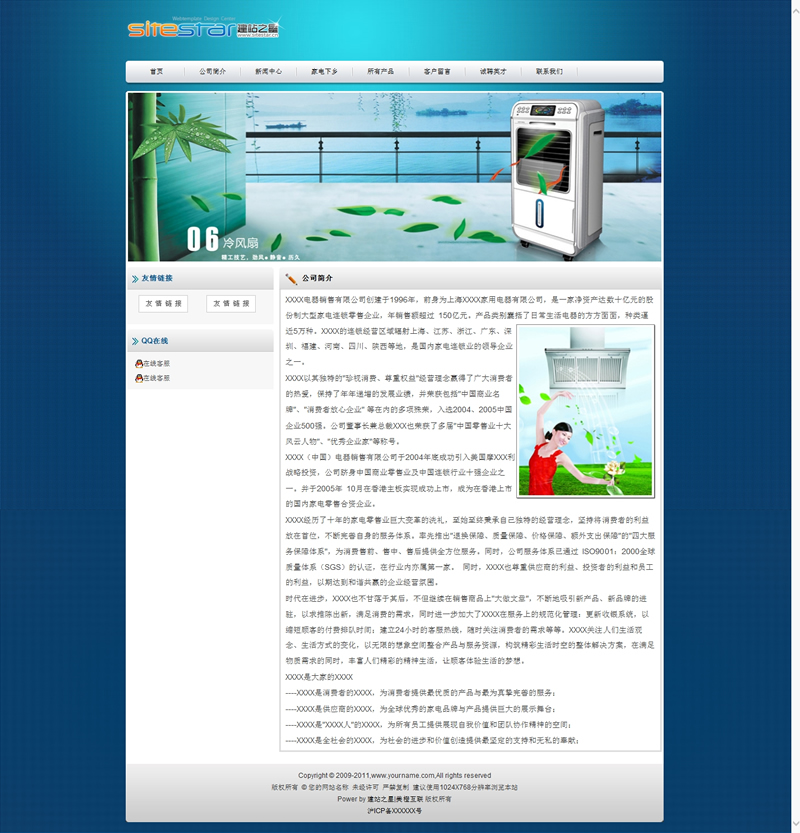The width and height of the screenshot is (800, 833).
Task: Select 联系我们 in the navigation bar
Action: pyautogui.click(x=549, y=72)
